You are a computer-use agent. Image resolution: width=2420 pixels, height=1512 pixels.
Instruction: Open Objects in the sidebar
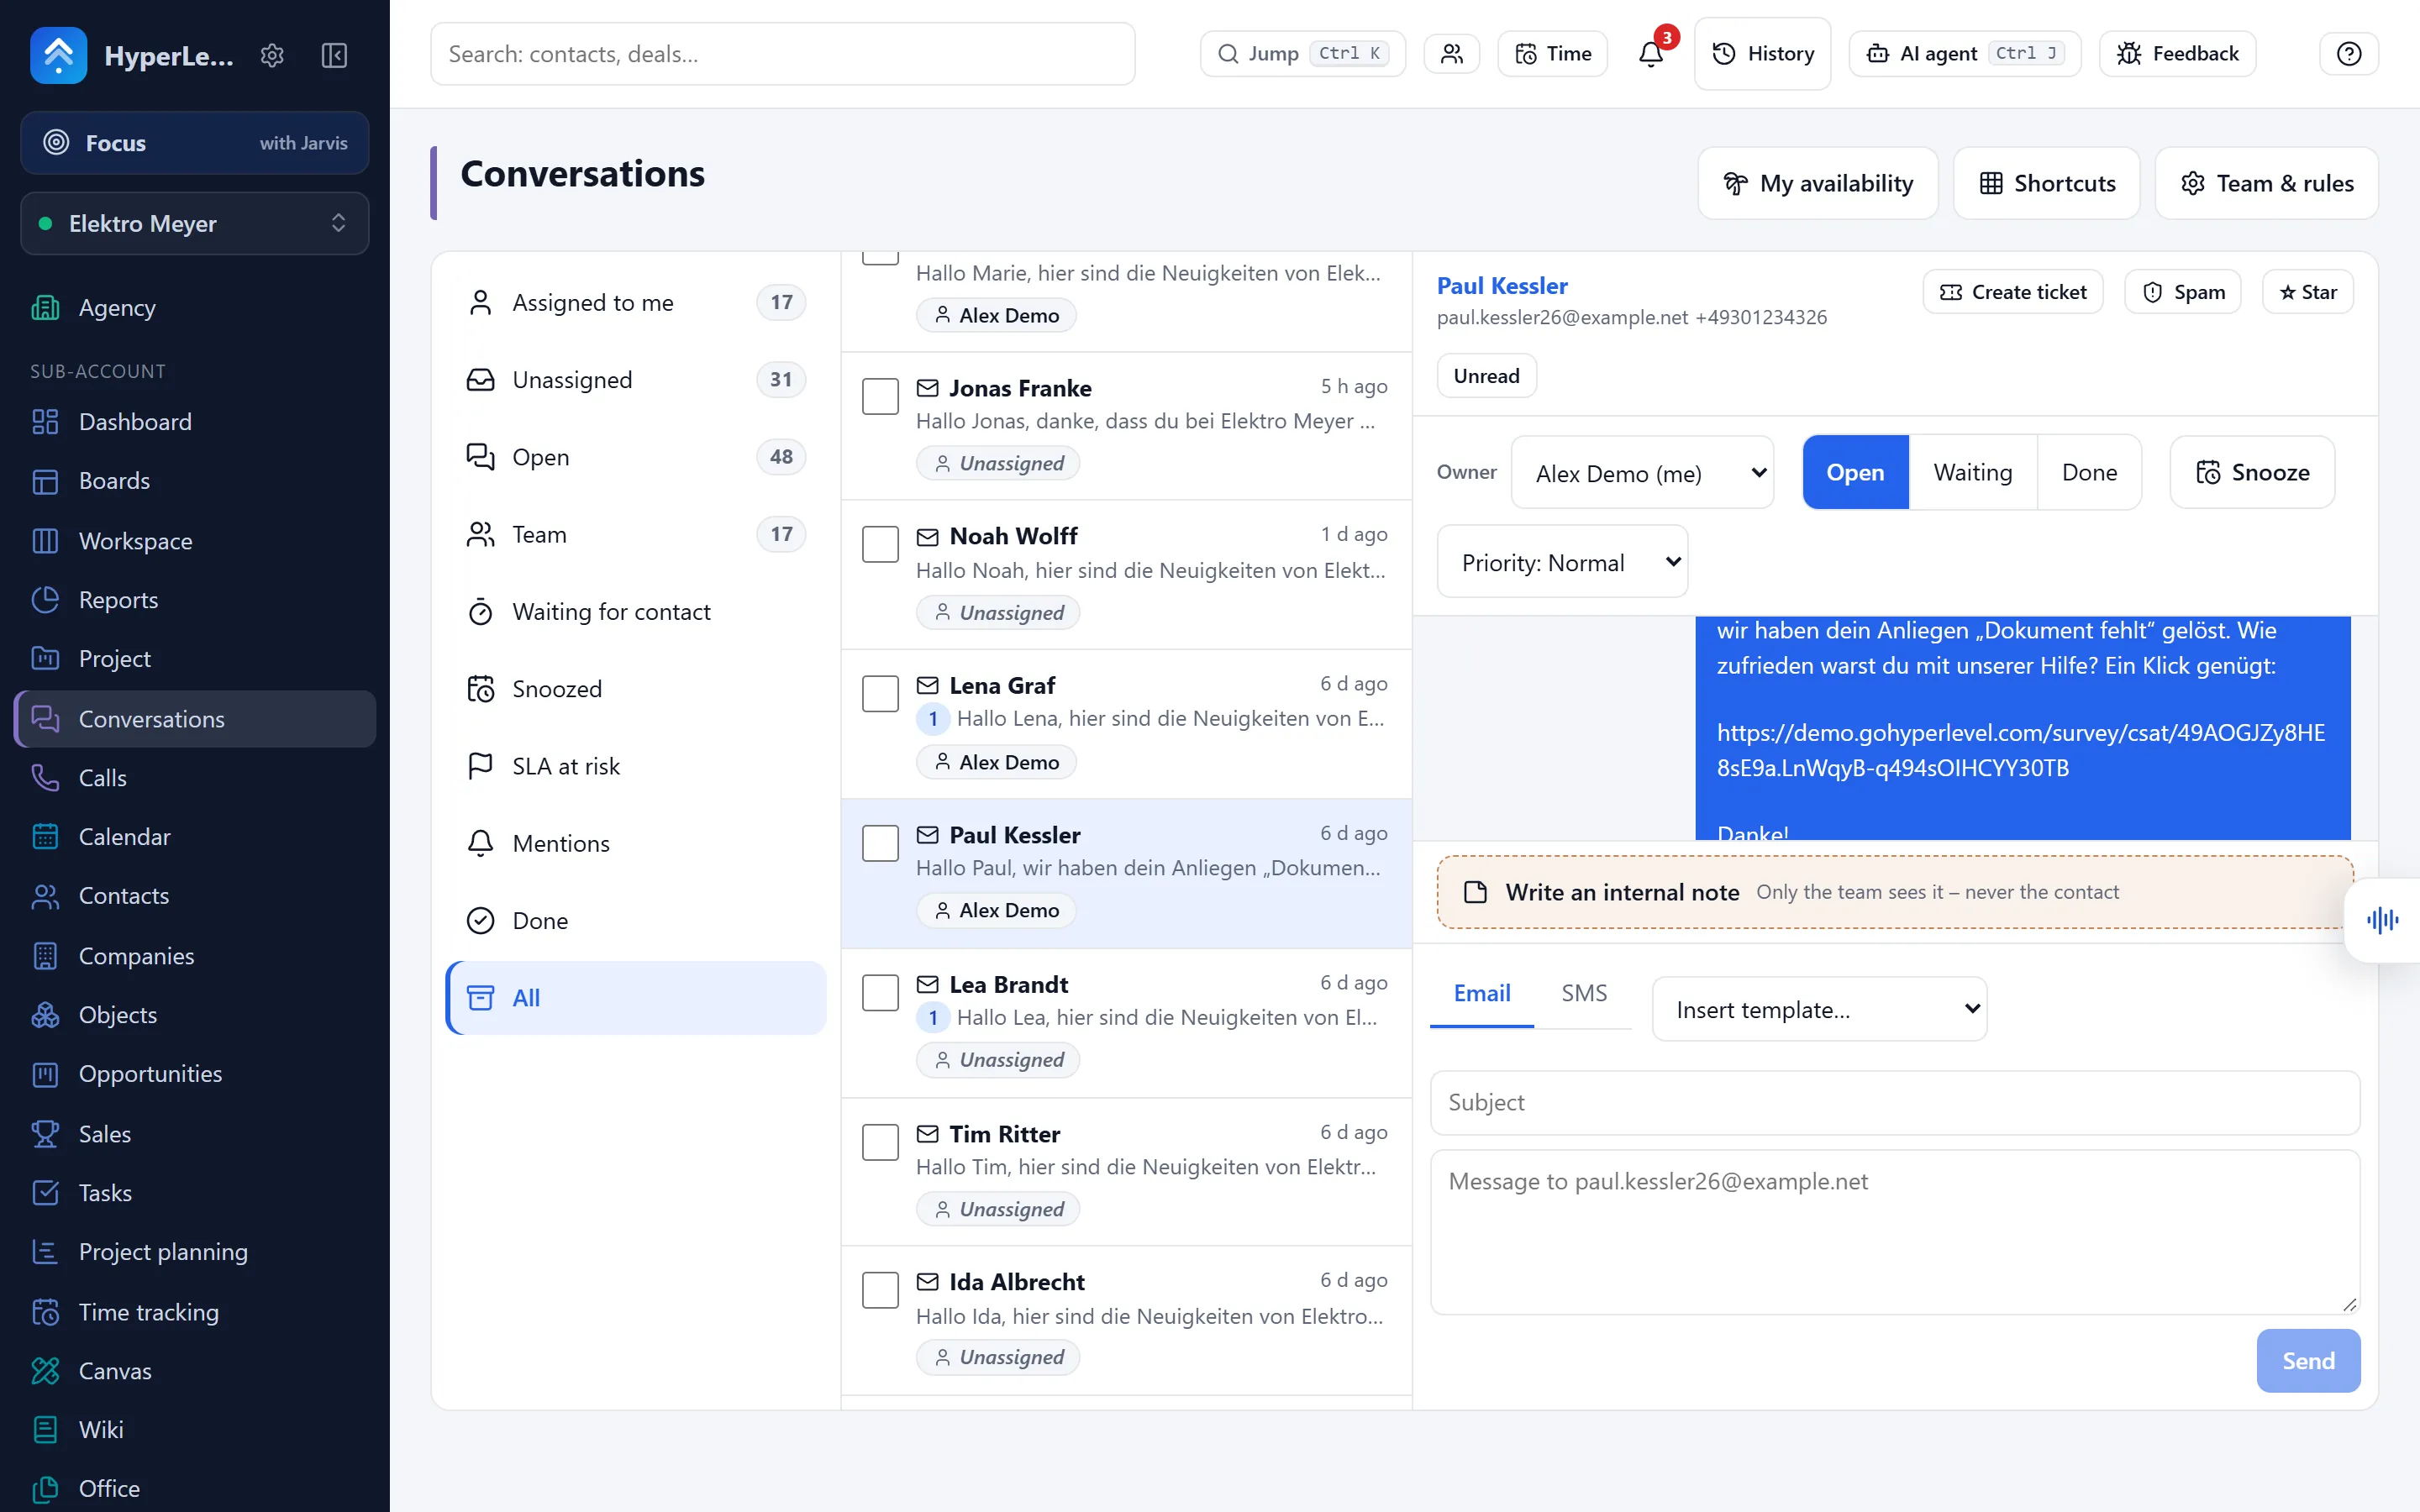tap(195, 1015)
